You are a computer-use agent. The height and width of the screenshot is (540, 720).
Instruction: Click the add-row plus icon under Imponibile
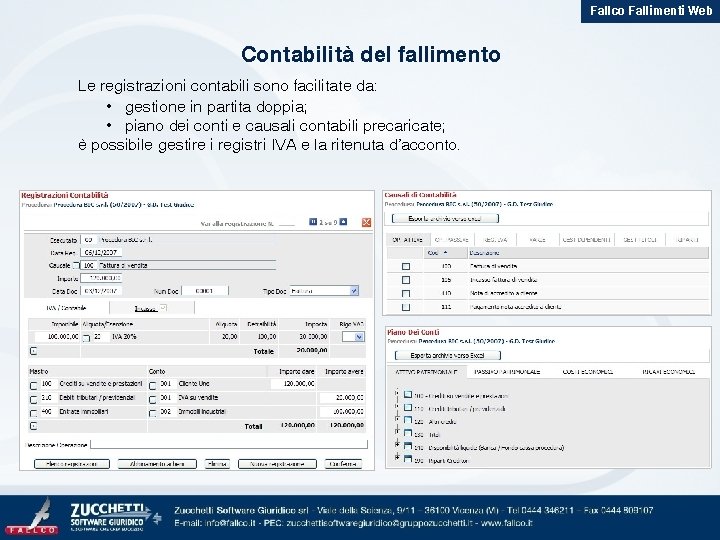point(34,351)
